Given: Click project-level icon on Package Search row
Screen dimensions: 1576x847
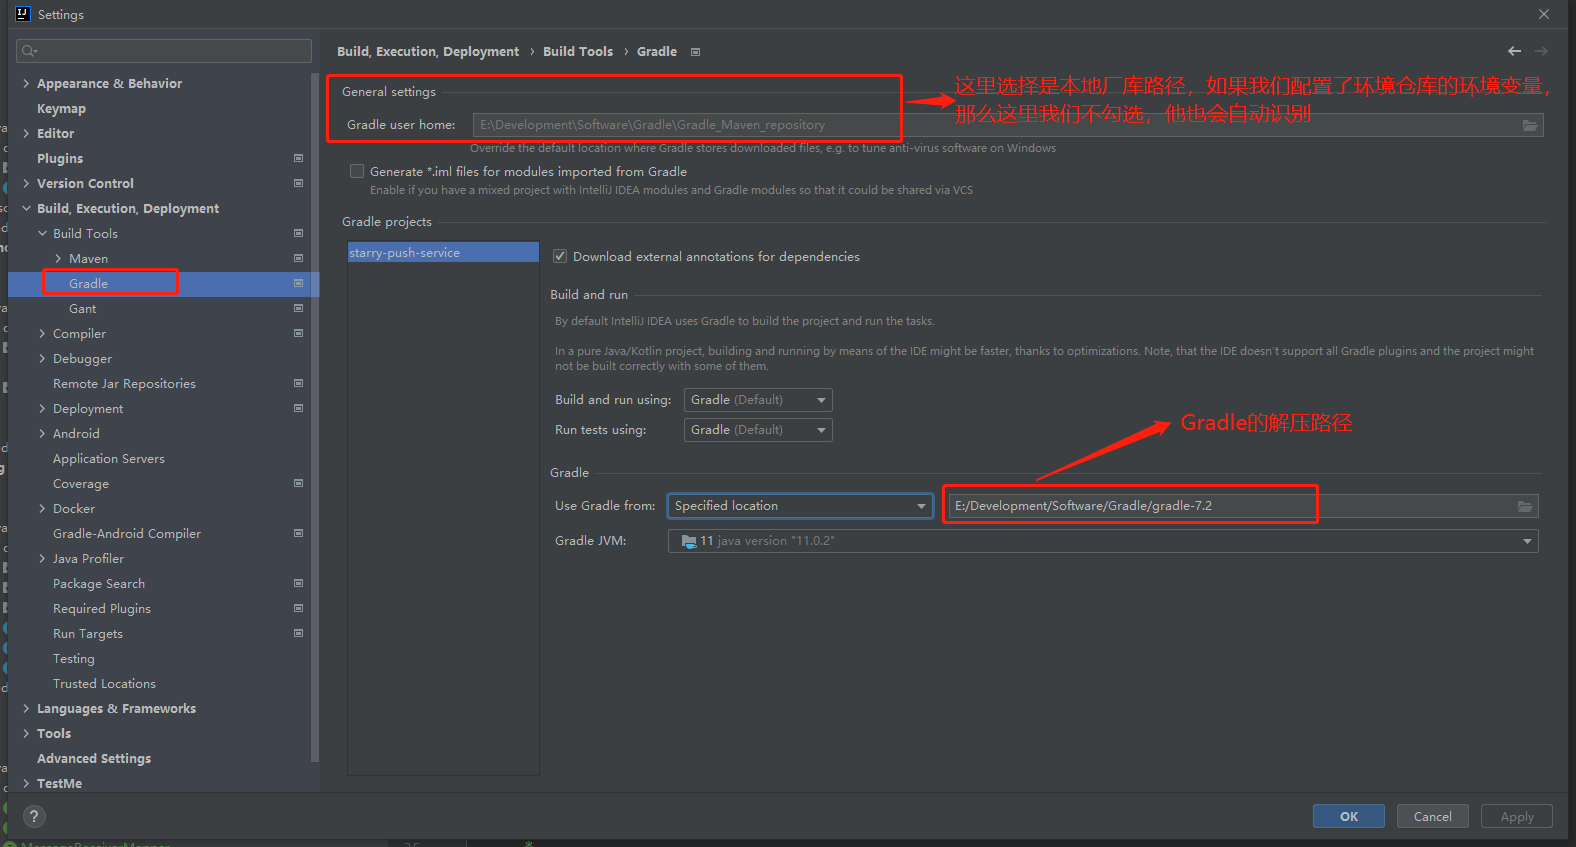Looking at the screenshot, I should pos(298,583).
